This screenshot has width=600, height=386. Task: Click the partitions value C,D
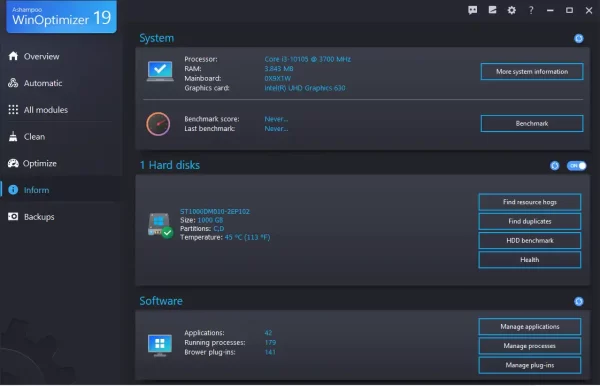(x=218, y=229)
